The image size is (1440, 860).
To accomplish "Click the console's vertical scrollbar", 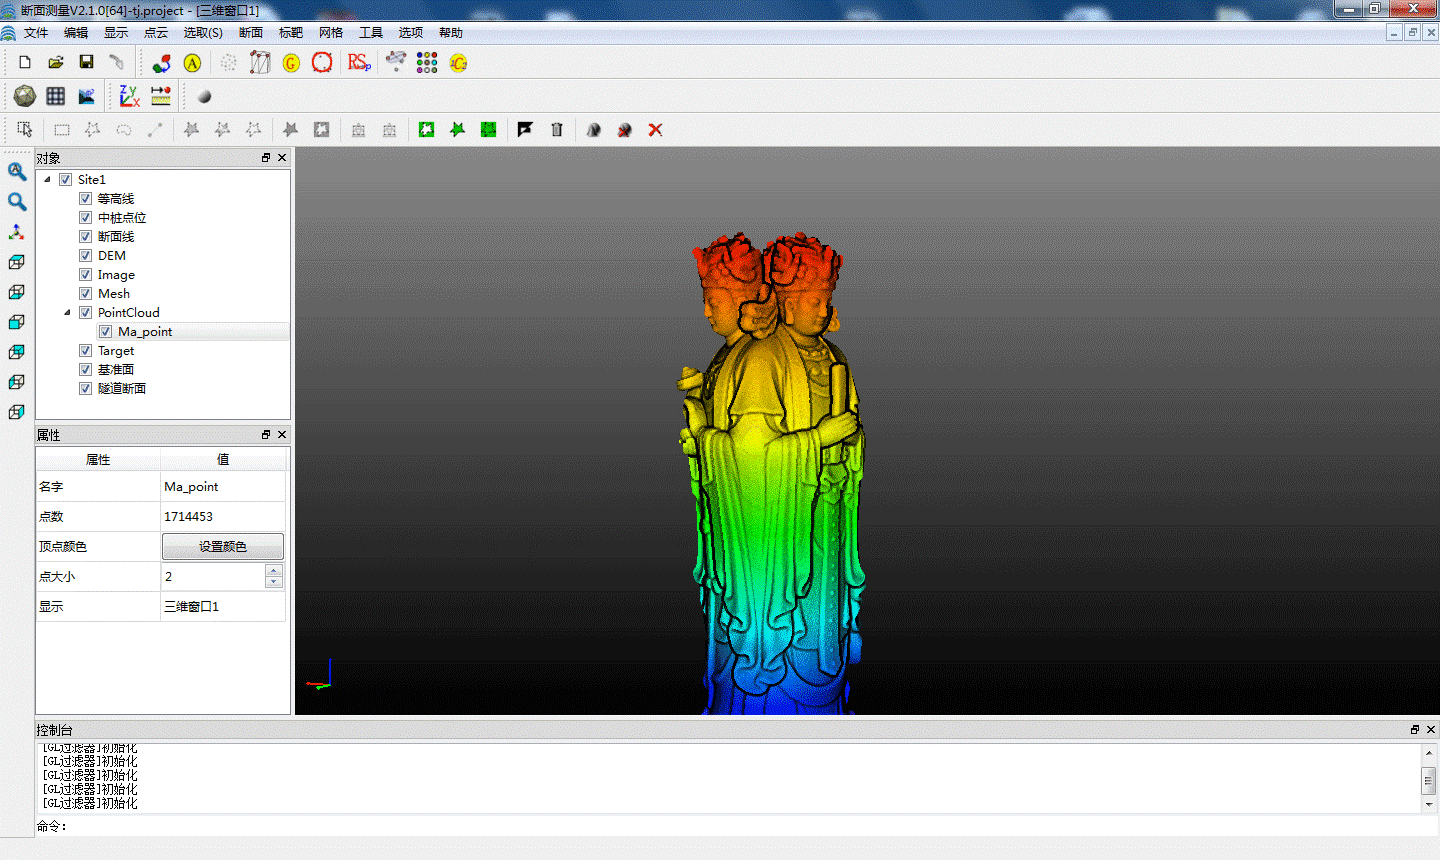I will (x=1428, y=779).
